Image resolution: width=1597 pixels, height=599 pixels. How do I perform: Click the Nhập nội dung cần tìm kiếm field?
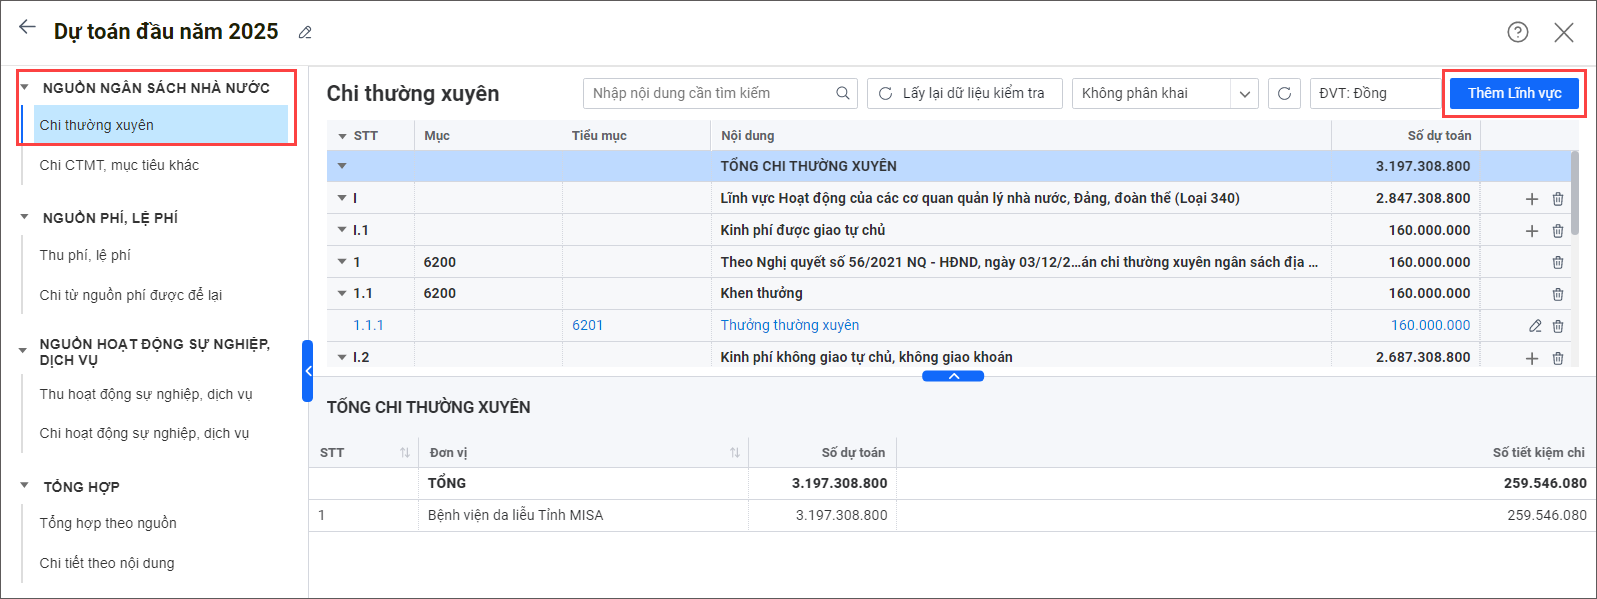coord(710,94)
